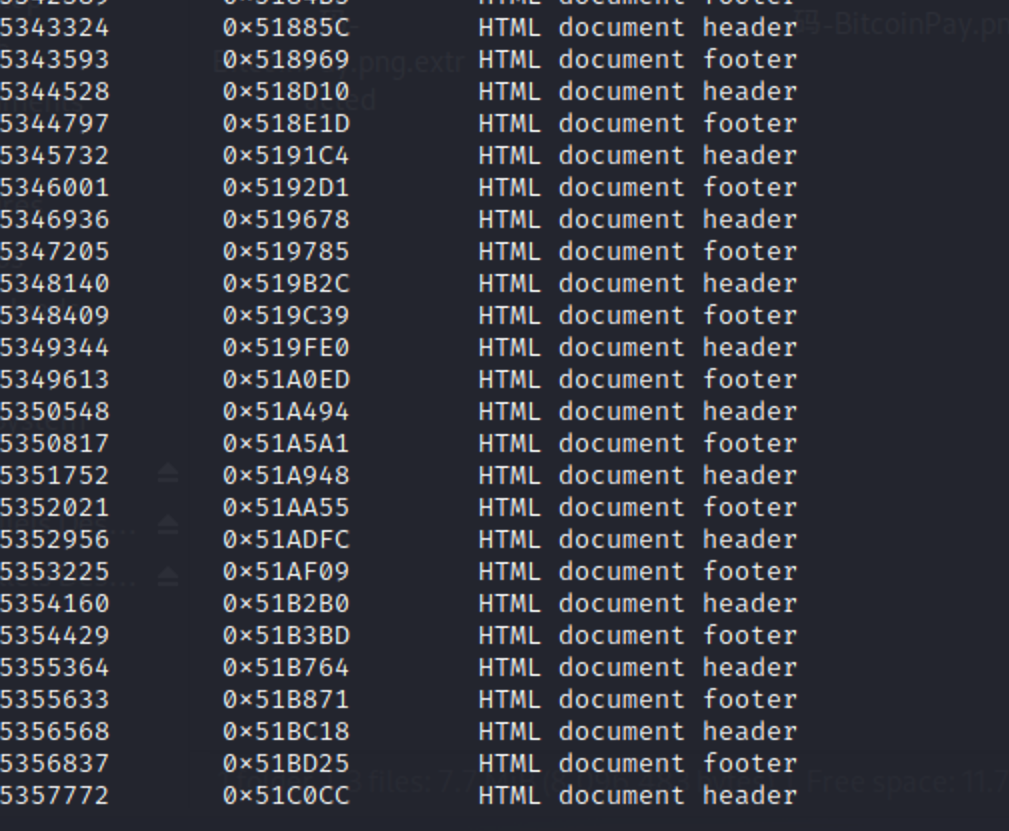The width and height of the screenshot is (1009, 831).
Task: Click the last line offset 5357772
Action: pos(54,795)
